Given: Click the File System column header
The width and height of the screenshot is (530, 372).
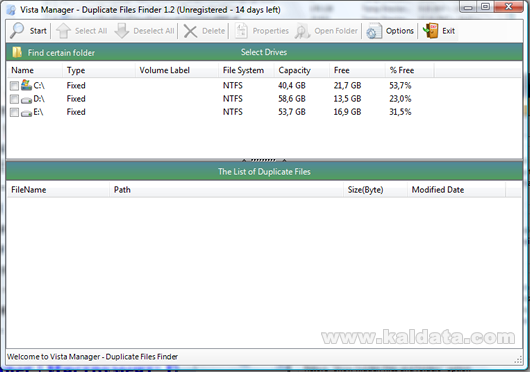Looking at the screenshot, I should point(246,70).
